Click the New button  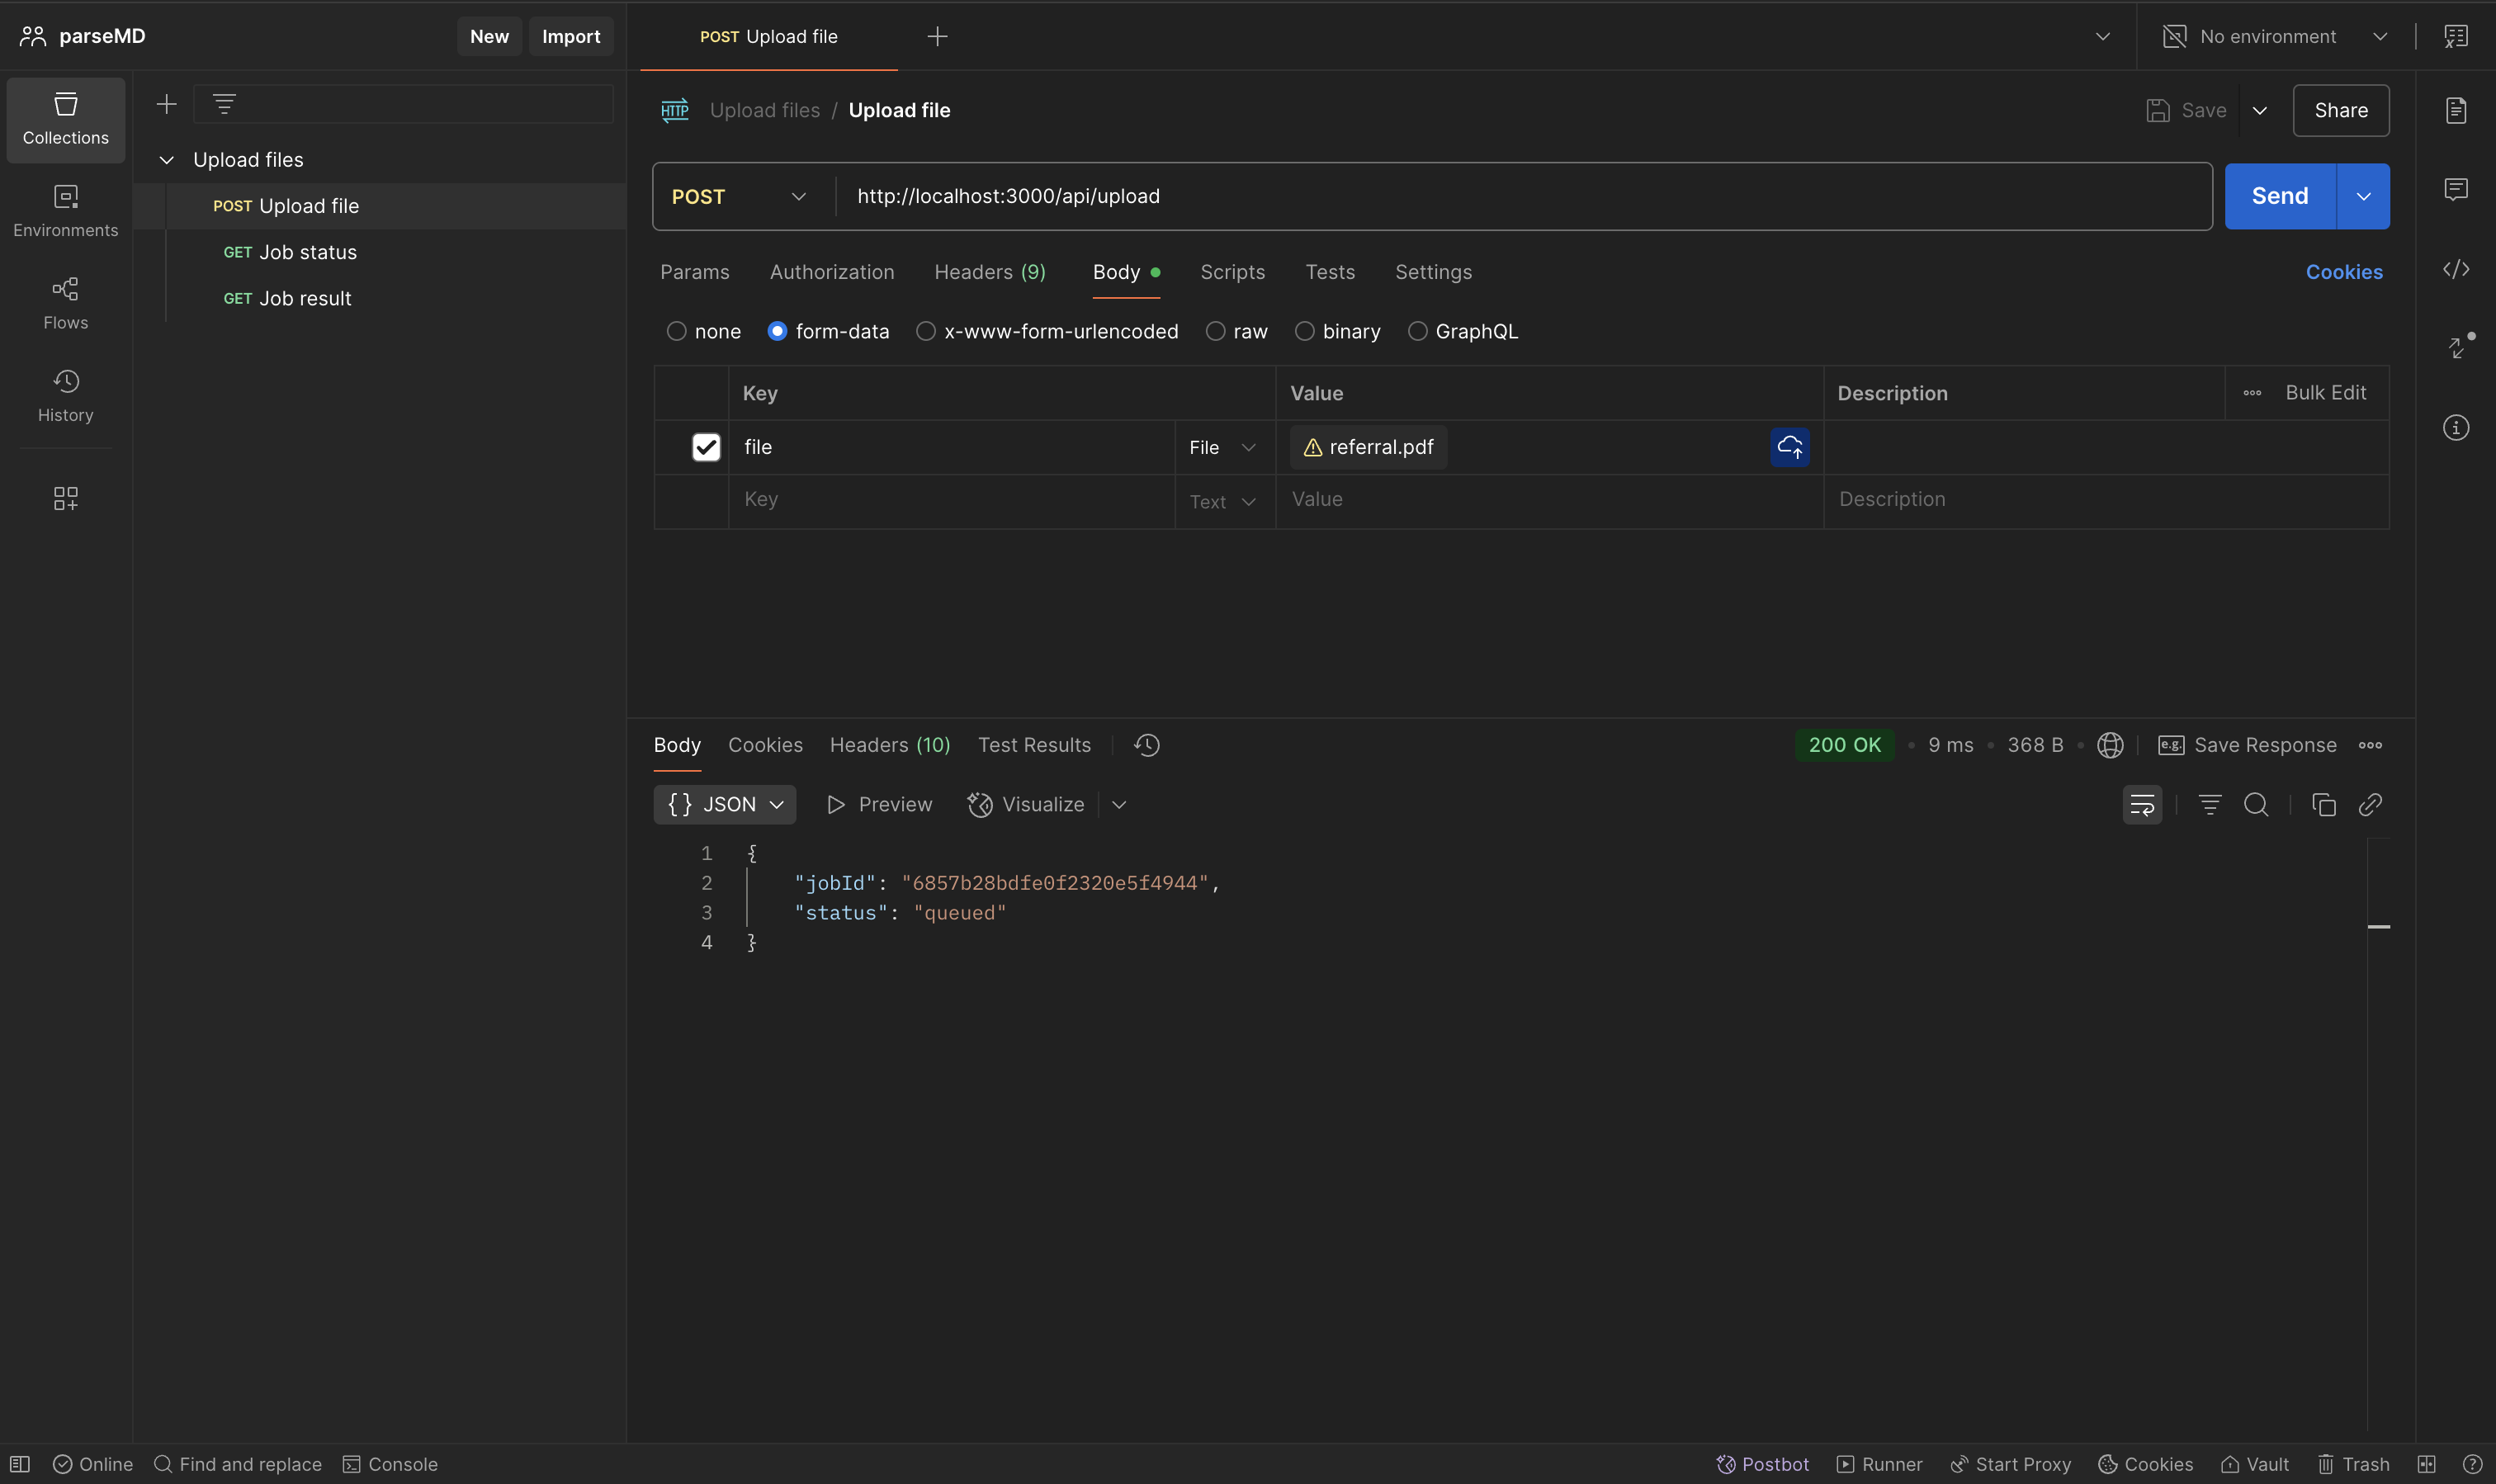click(x=489, y=36)
